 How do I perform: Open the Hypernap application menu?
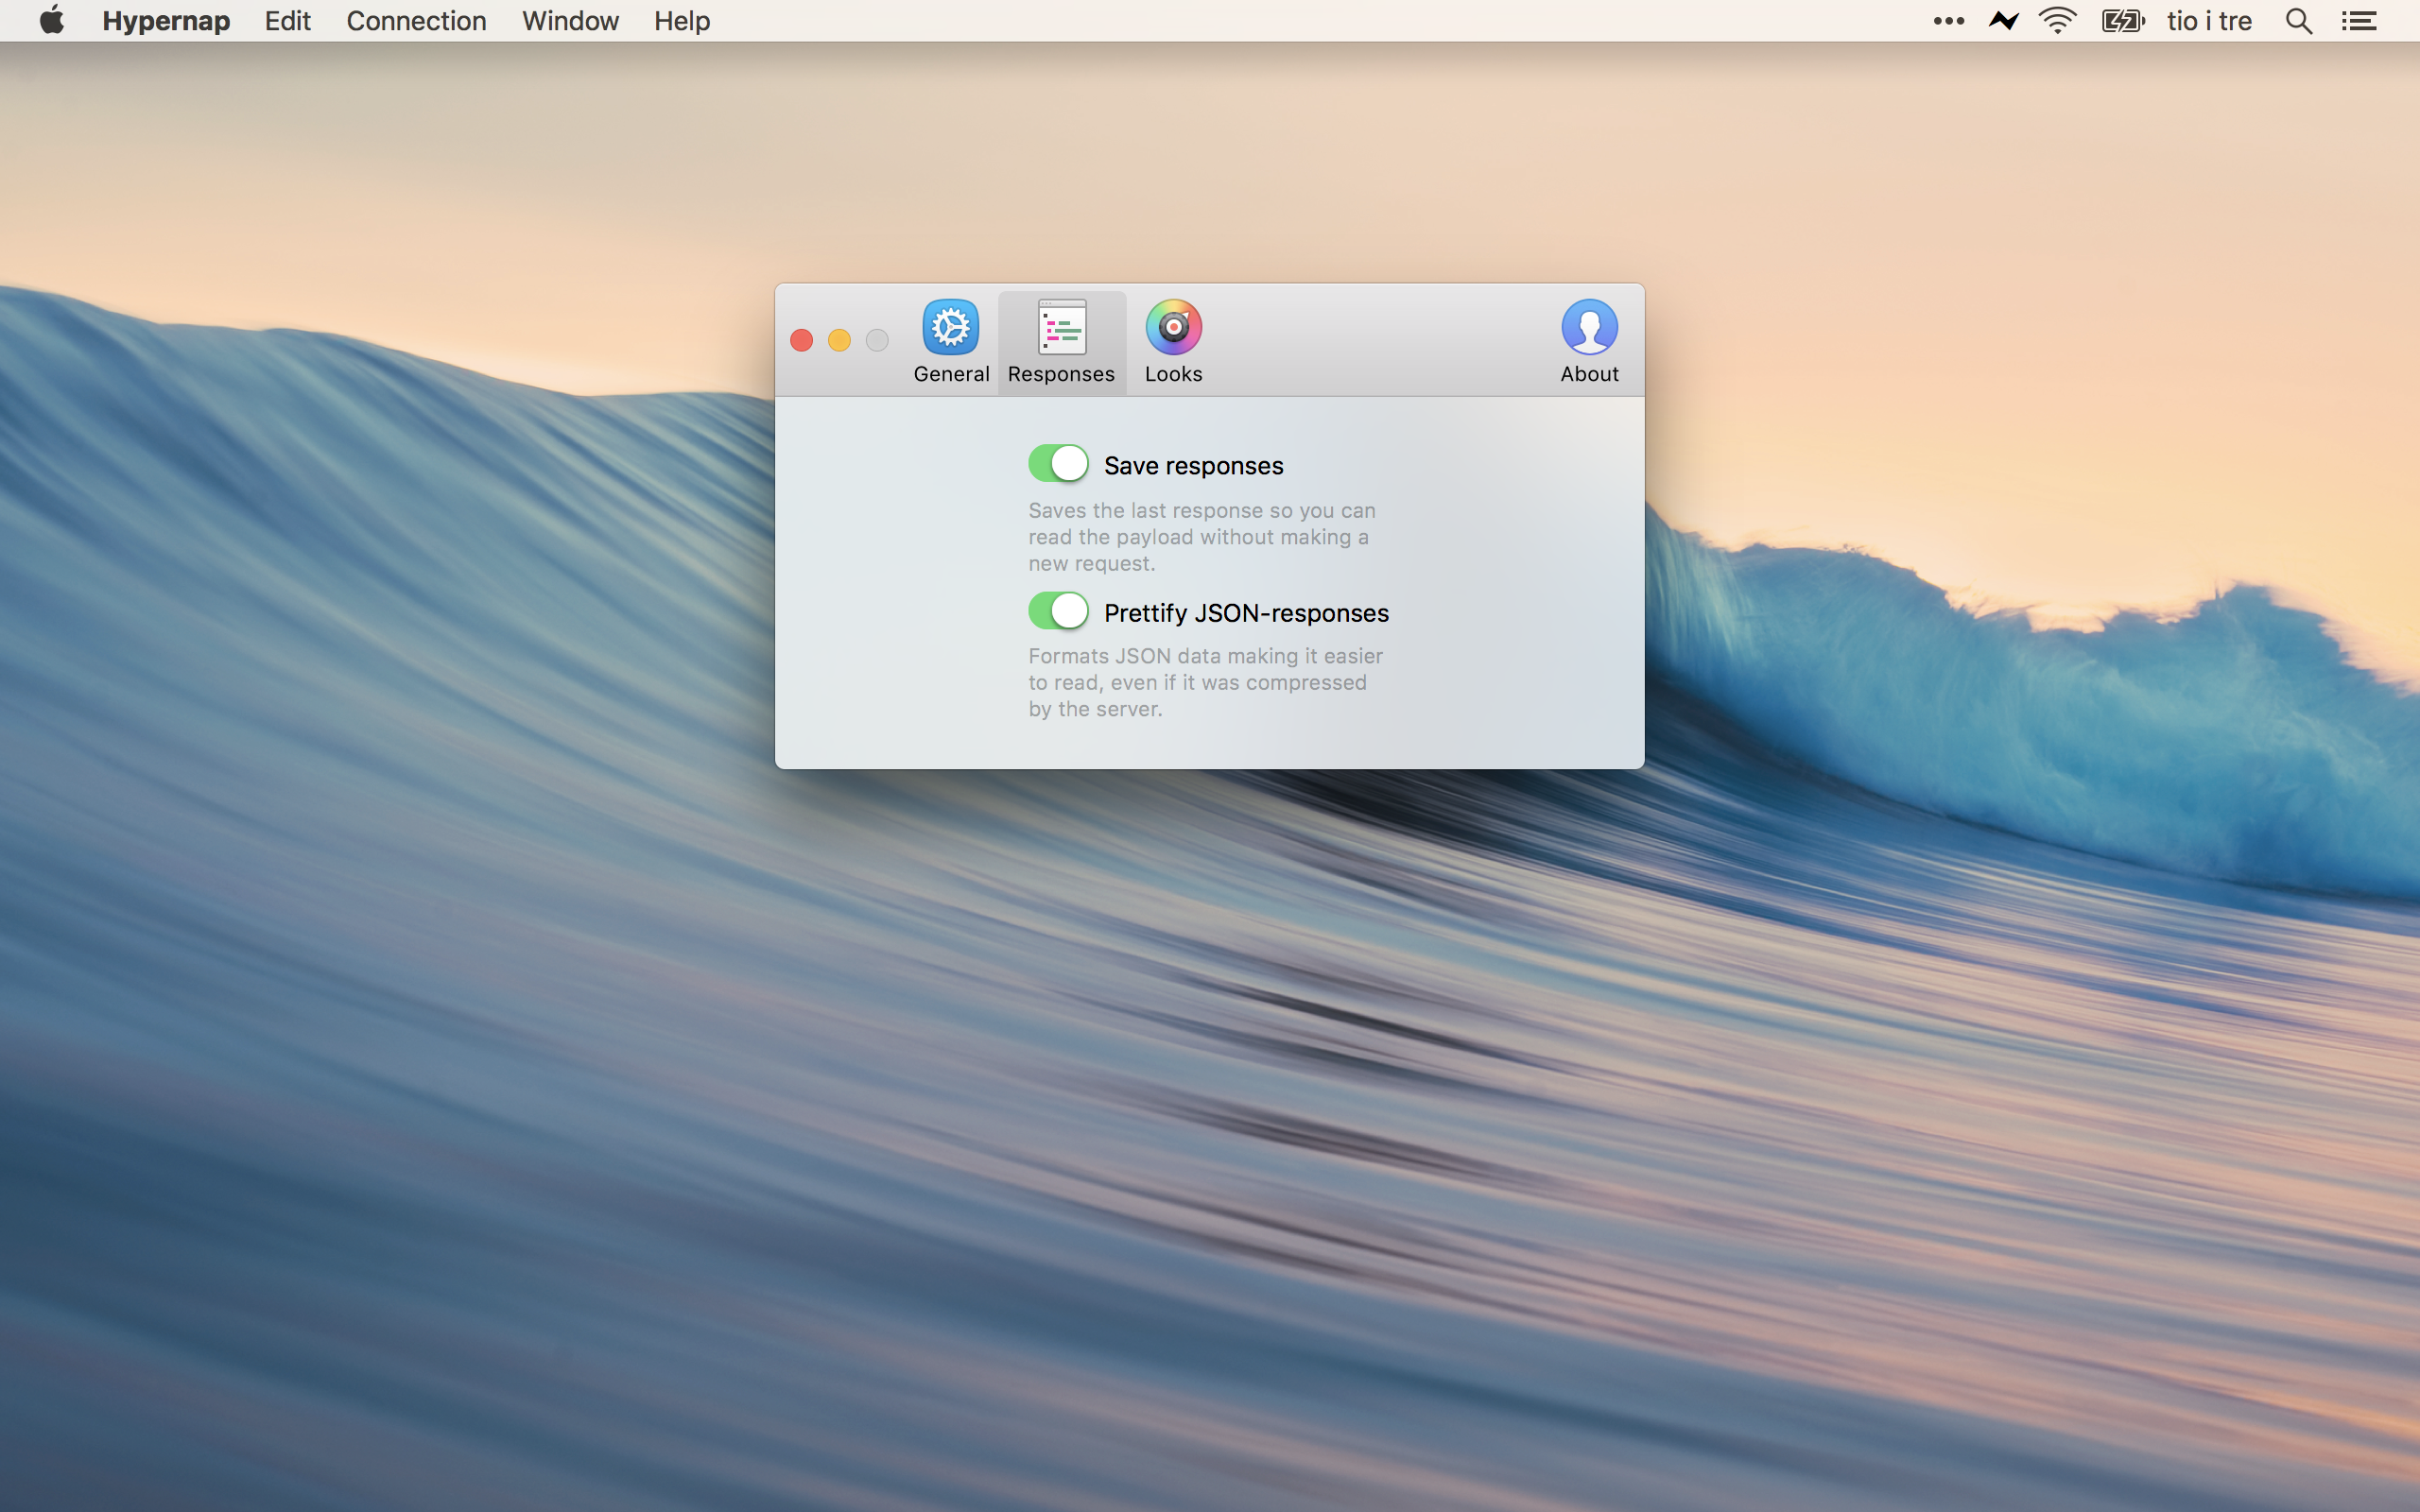click(166, 21)
